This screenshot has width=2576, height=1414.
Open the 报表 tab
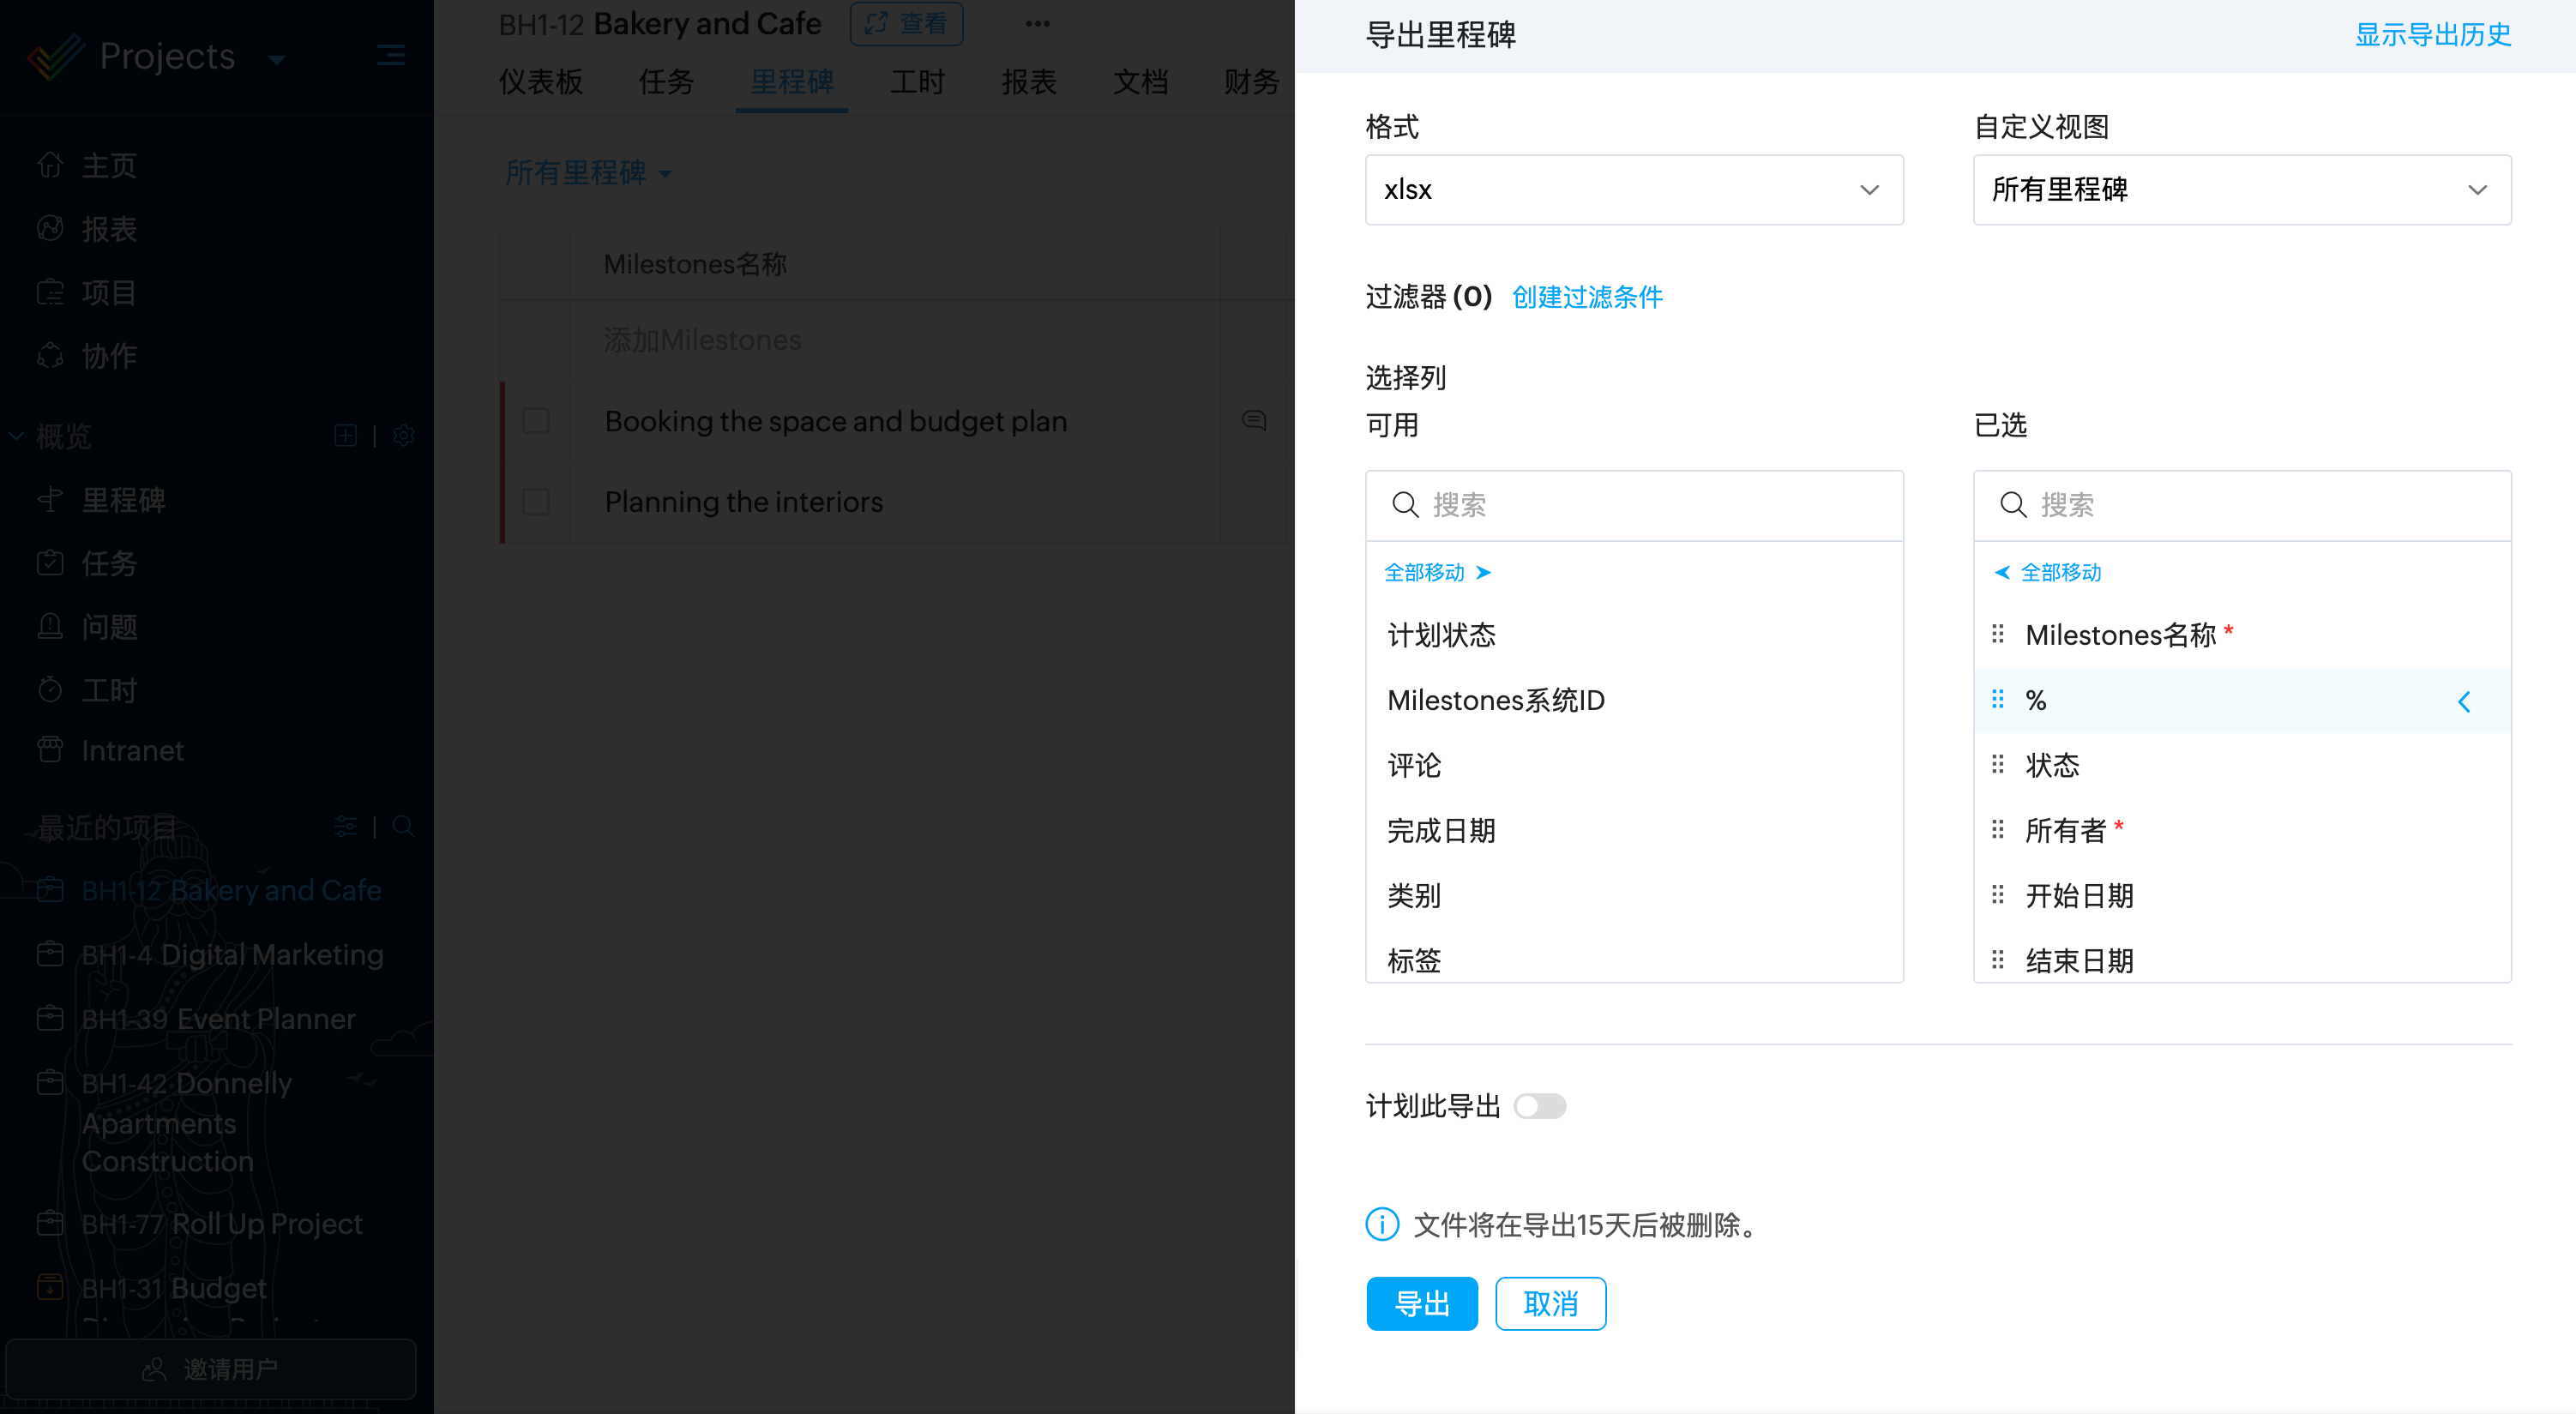click(x=1028, y=82)
